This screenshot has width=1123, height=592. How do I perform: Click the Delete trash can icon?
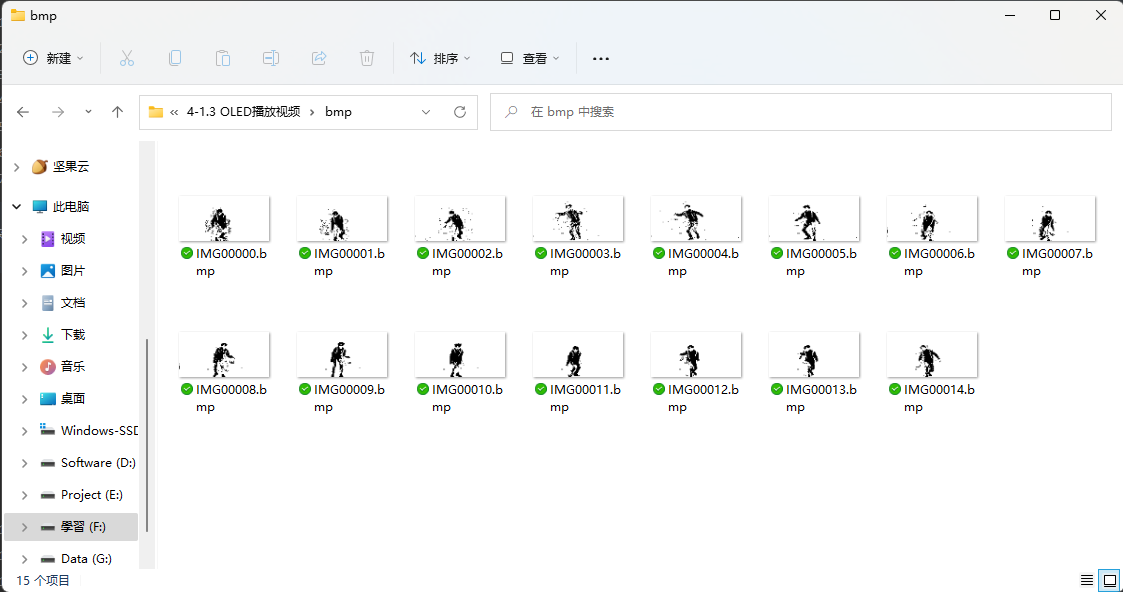click(367, 58)
